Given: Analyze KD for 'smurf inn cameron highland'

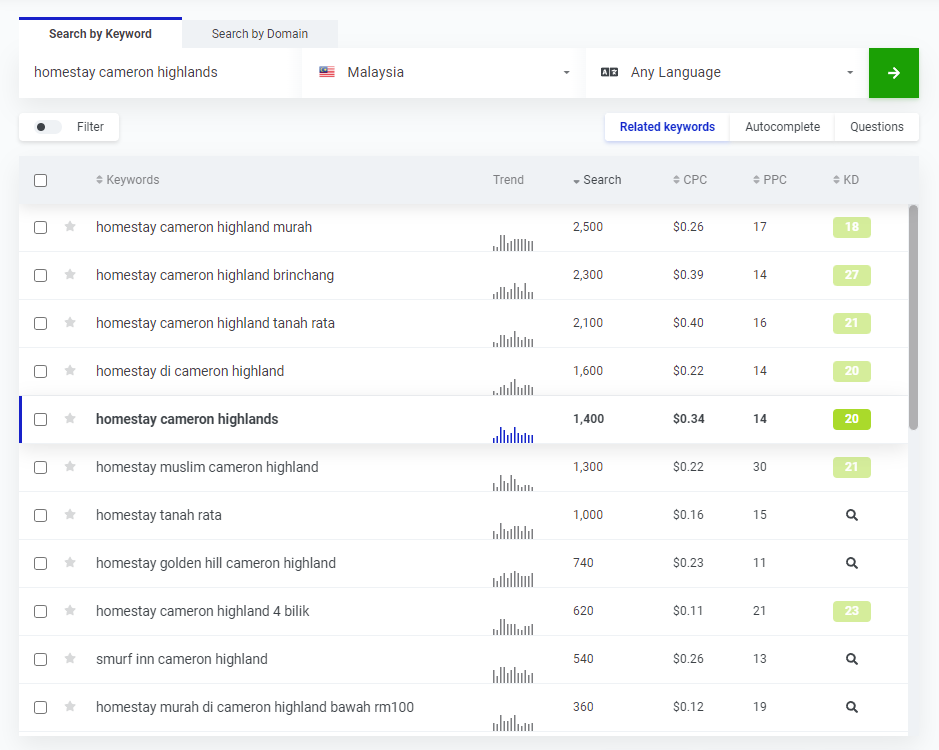Looking at the screenshot, I should [x=851, y=659].
